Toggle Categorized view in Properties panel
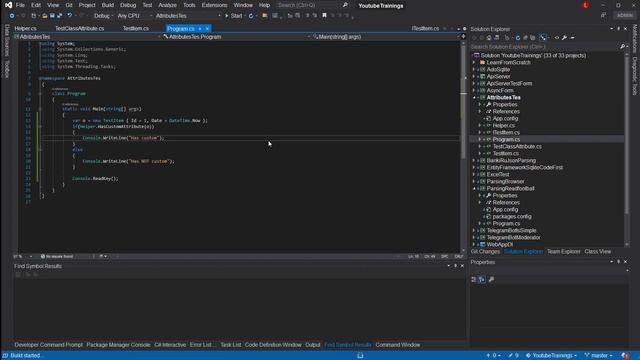 coord(473,279)
